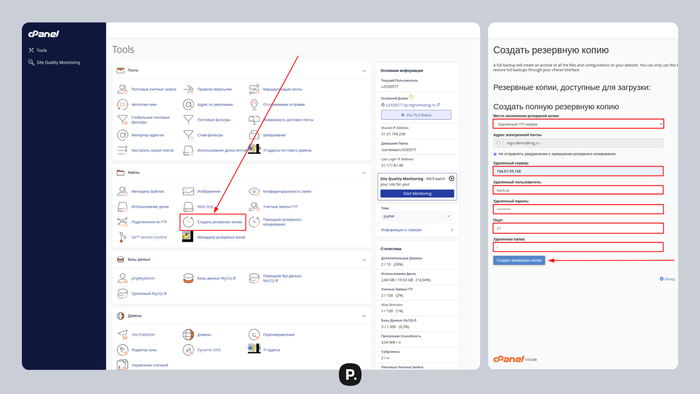
Task: Click the Удаленный пользователь input field
Action: [x=578, y=190]
